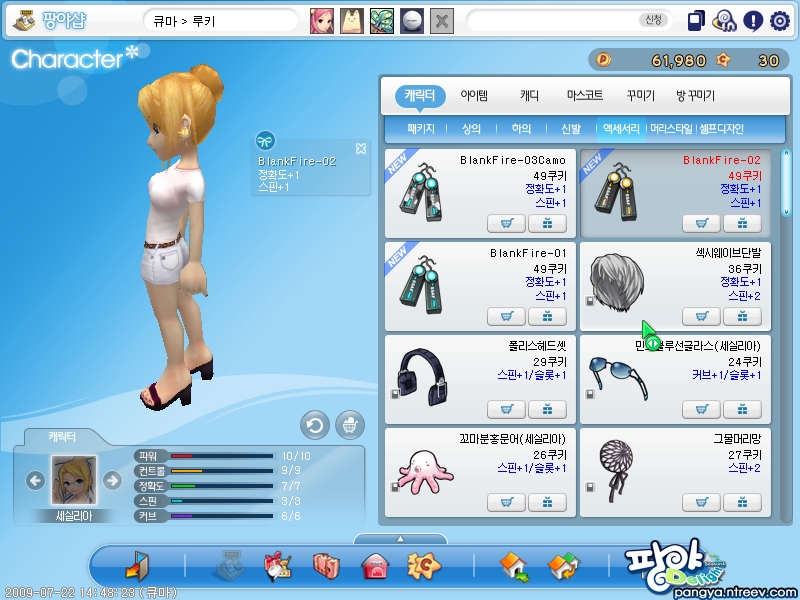The height and width of the screenshot is (600, 800).
Task: Click the 폴리스헤드셋 headset thumbnail
Action: (422, 377)
